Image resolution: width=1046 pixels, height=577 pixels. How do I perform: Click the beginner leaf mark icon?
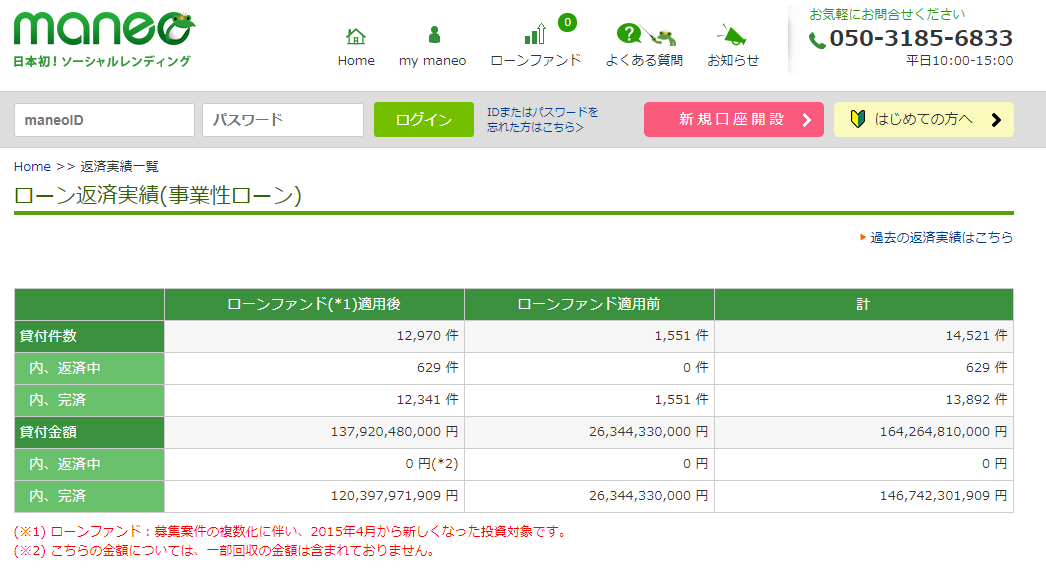[857, 119]
